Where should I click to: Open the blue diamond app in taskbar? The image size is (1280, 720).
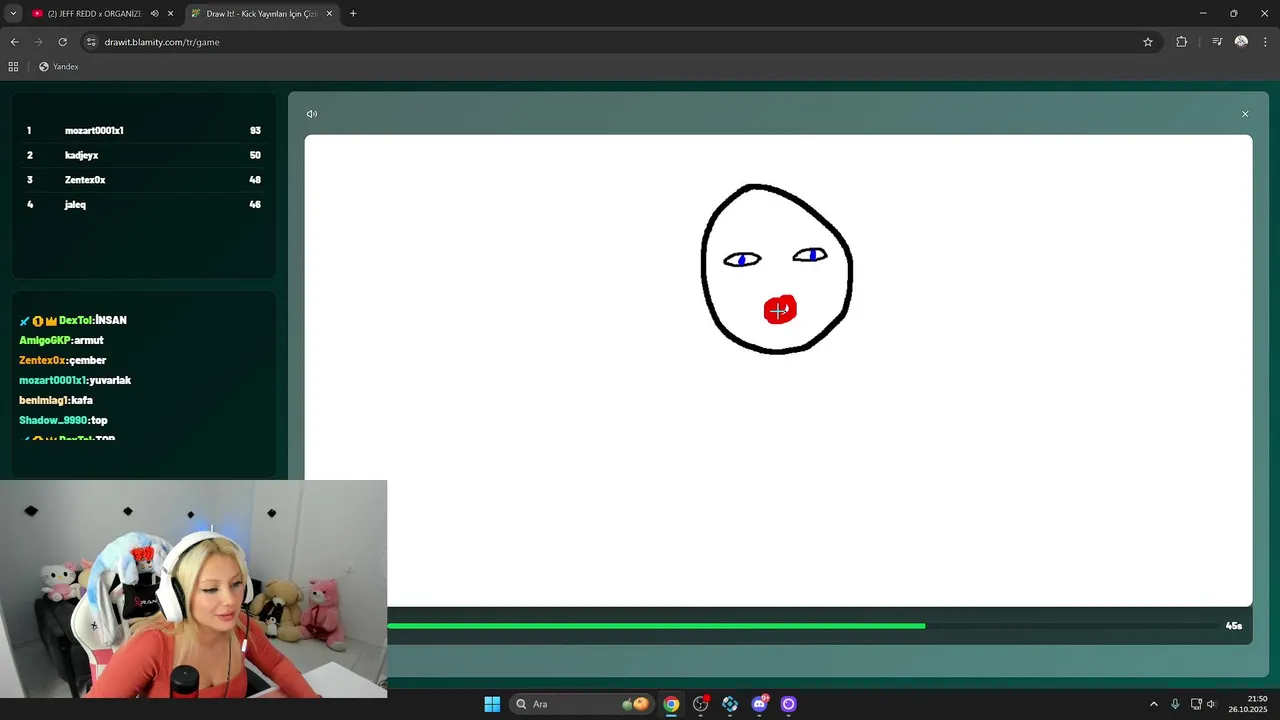tap(730, 704)
